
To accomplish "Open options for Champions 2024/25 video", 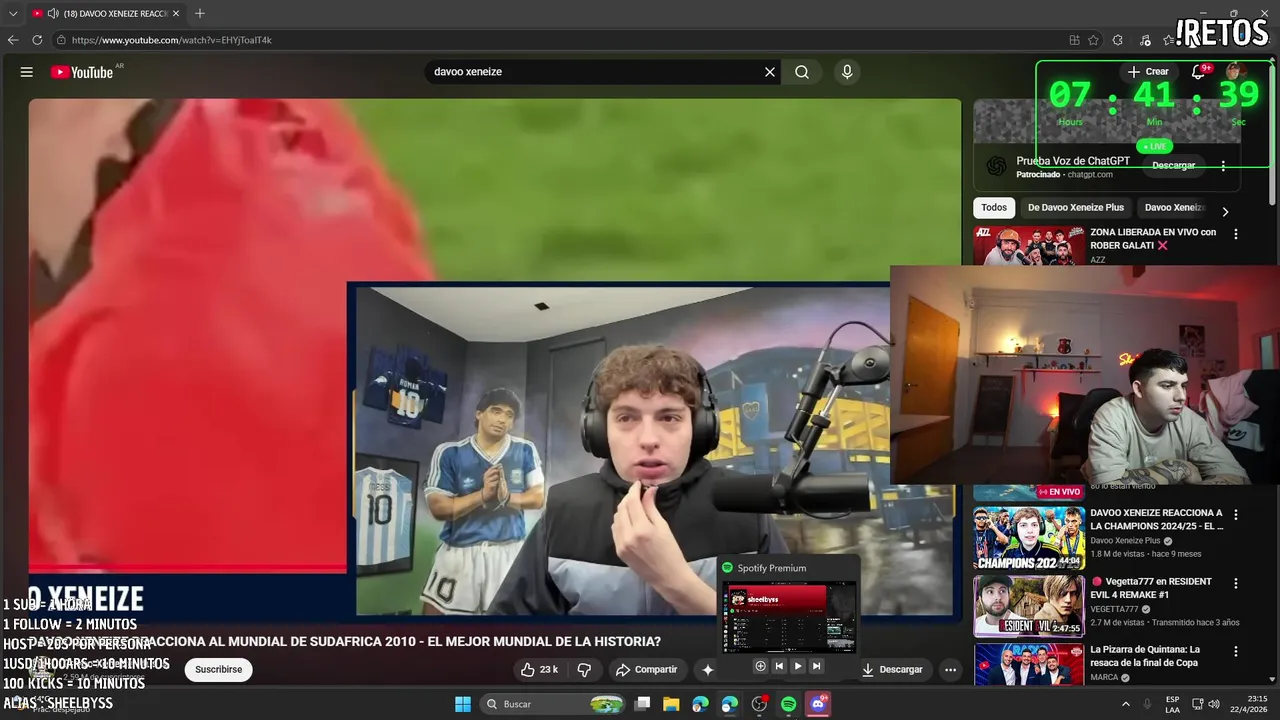I will pyautogui.click(x=1236, y=515).
